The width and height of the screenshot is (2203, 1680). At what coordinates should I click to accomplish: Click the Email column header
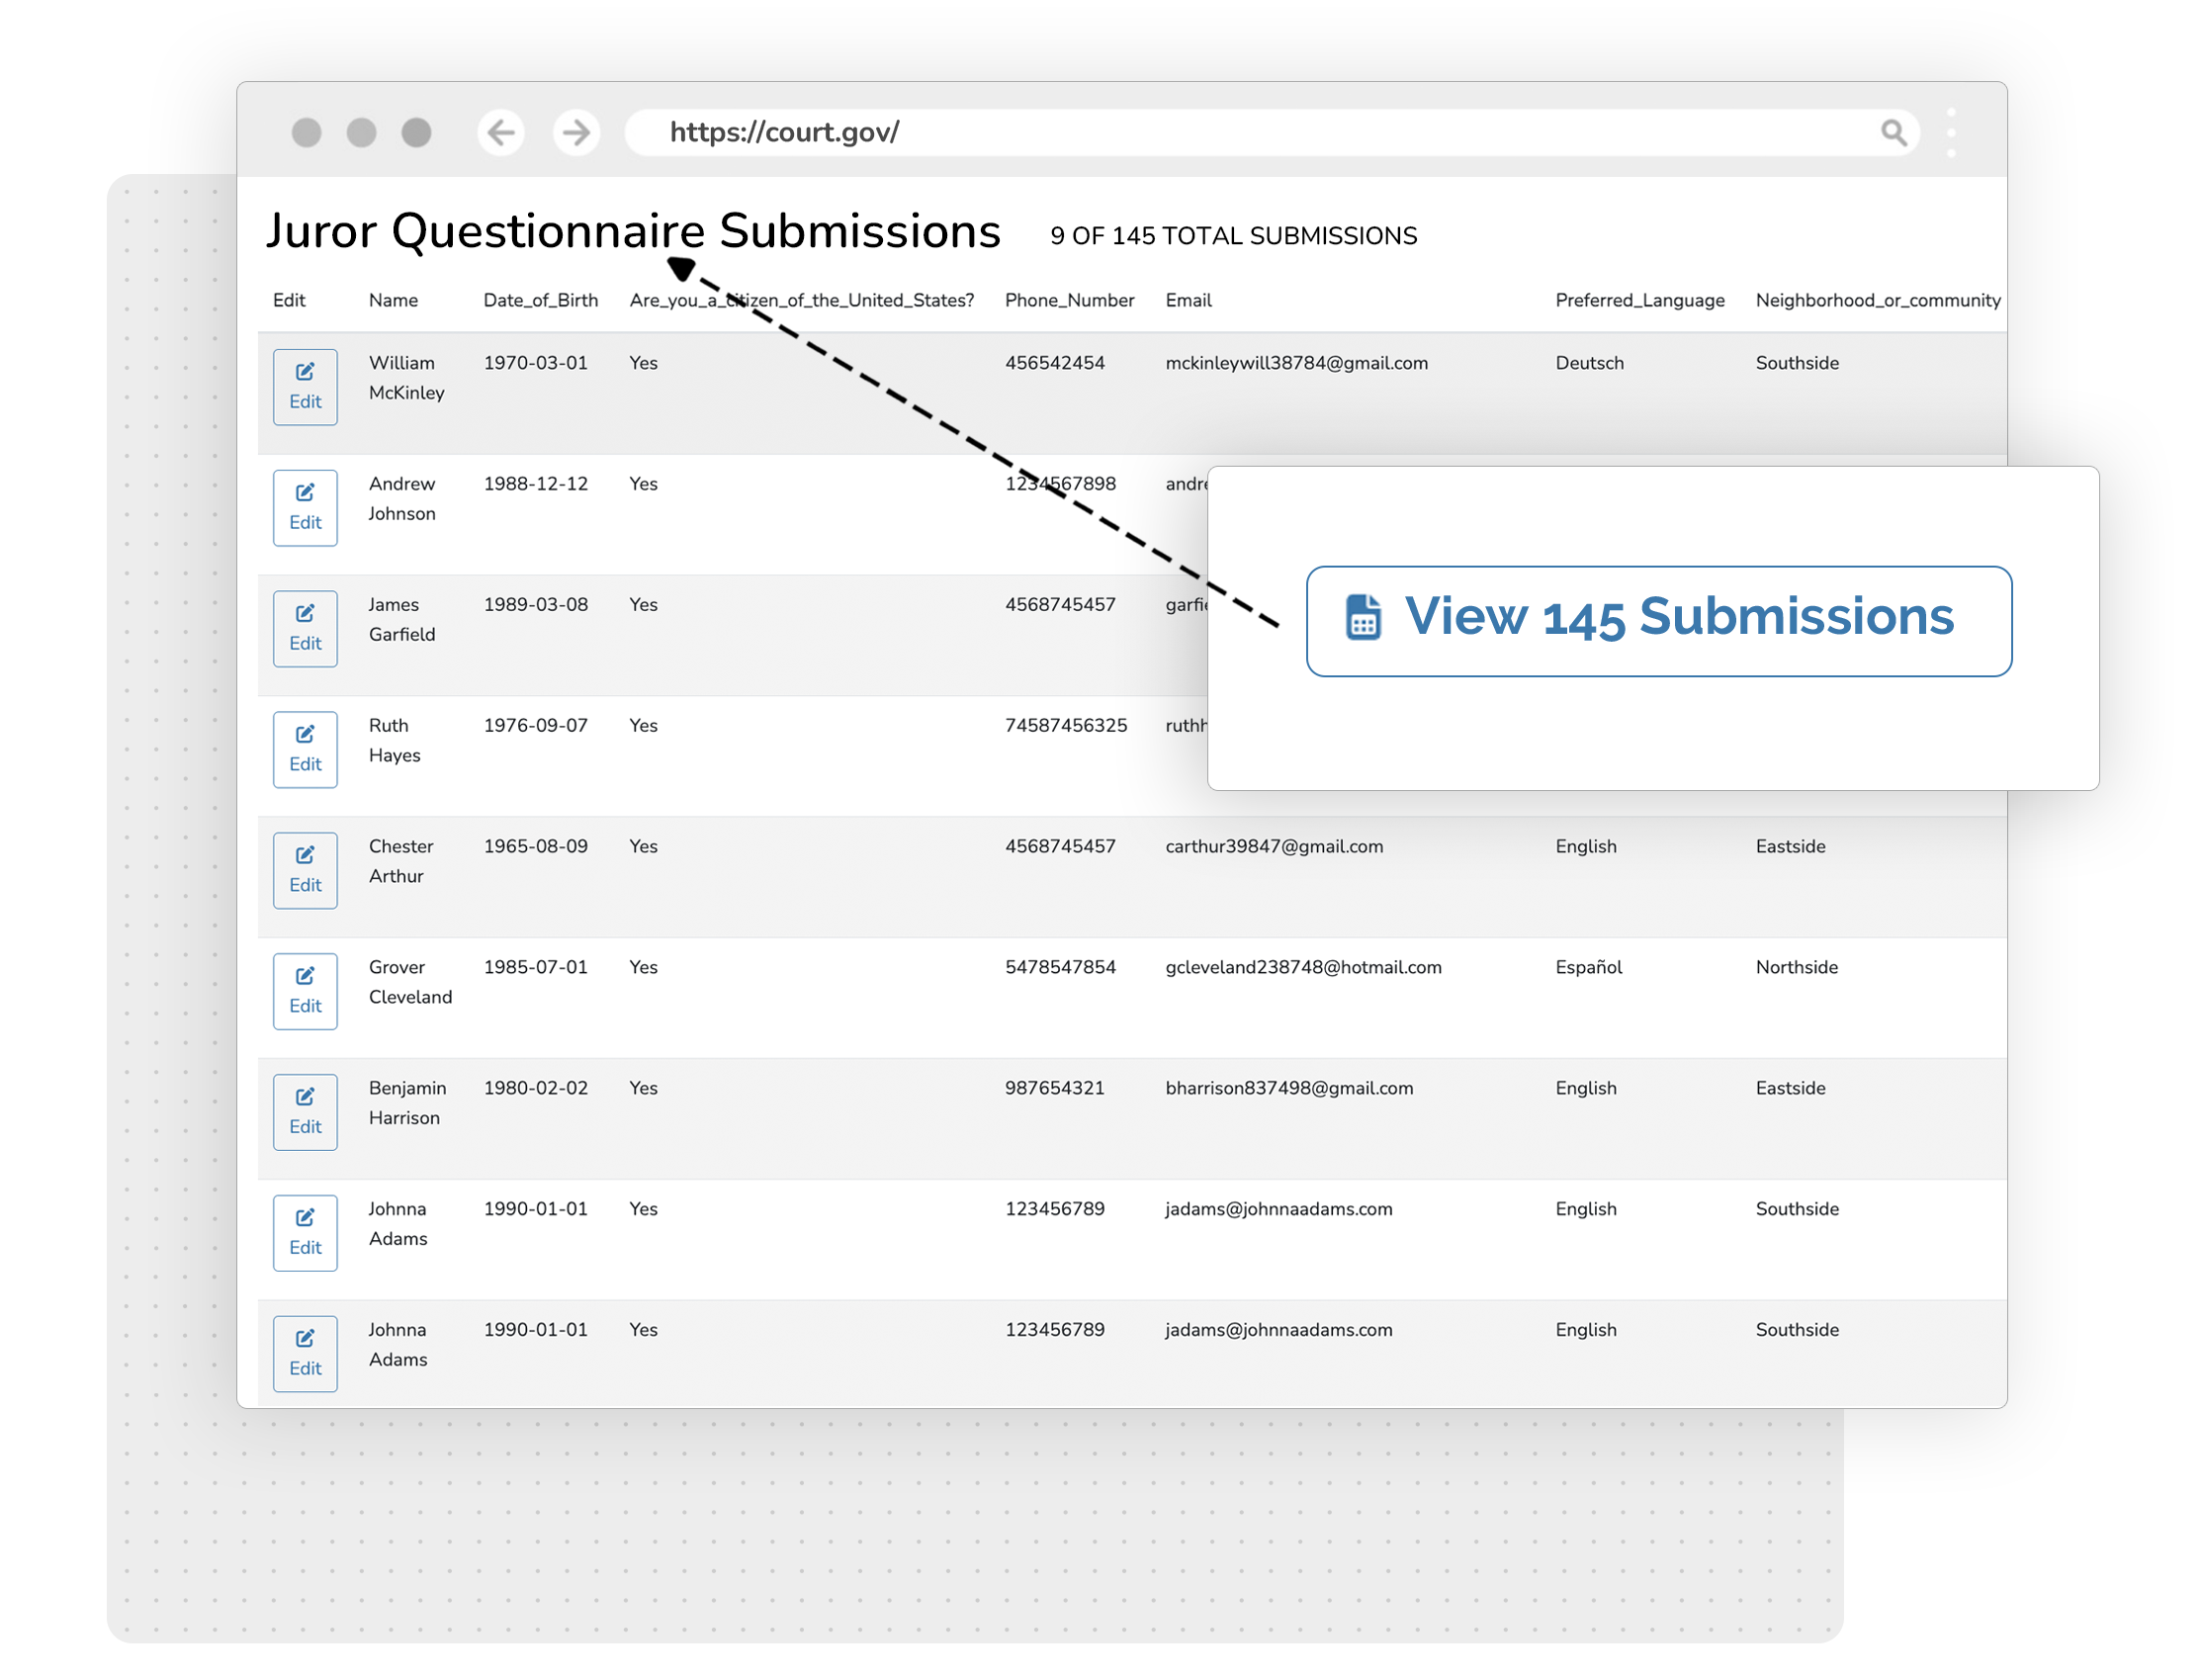coord(1188,300)
